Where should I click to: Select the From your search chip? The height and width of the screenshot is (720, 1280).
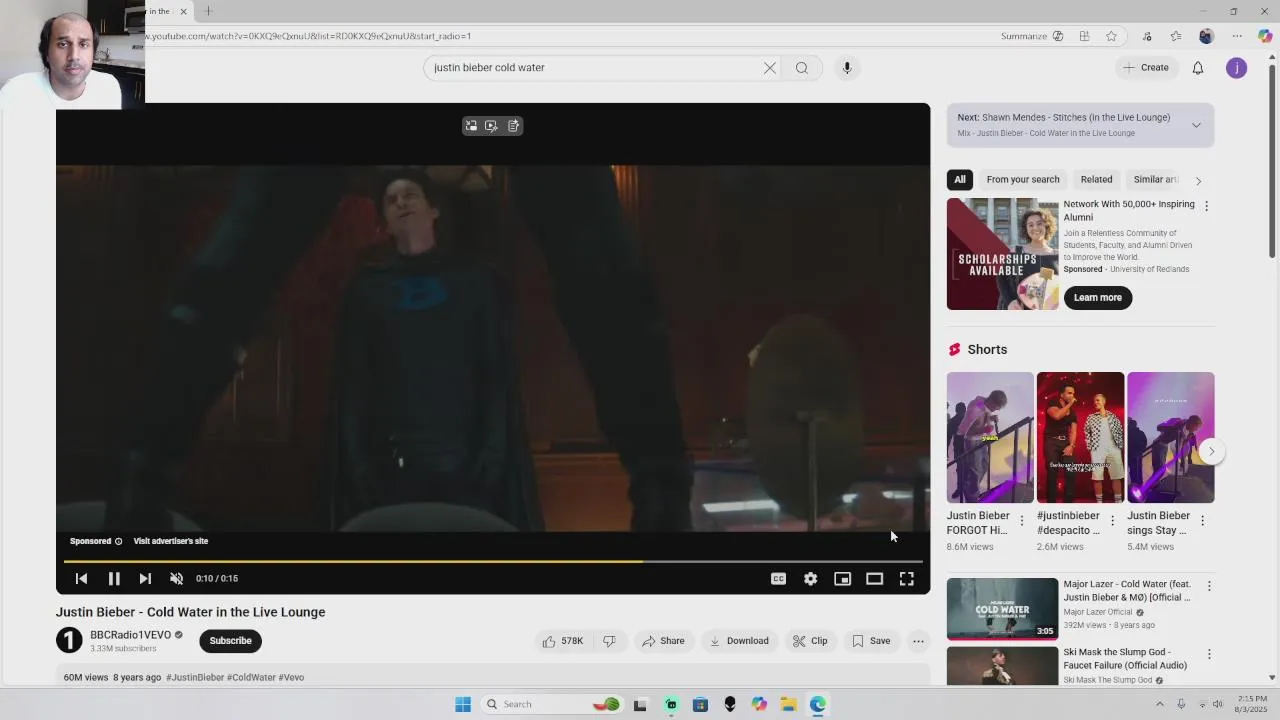tap(1023, 180)
